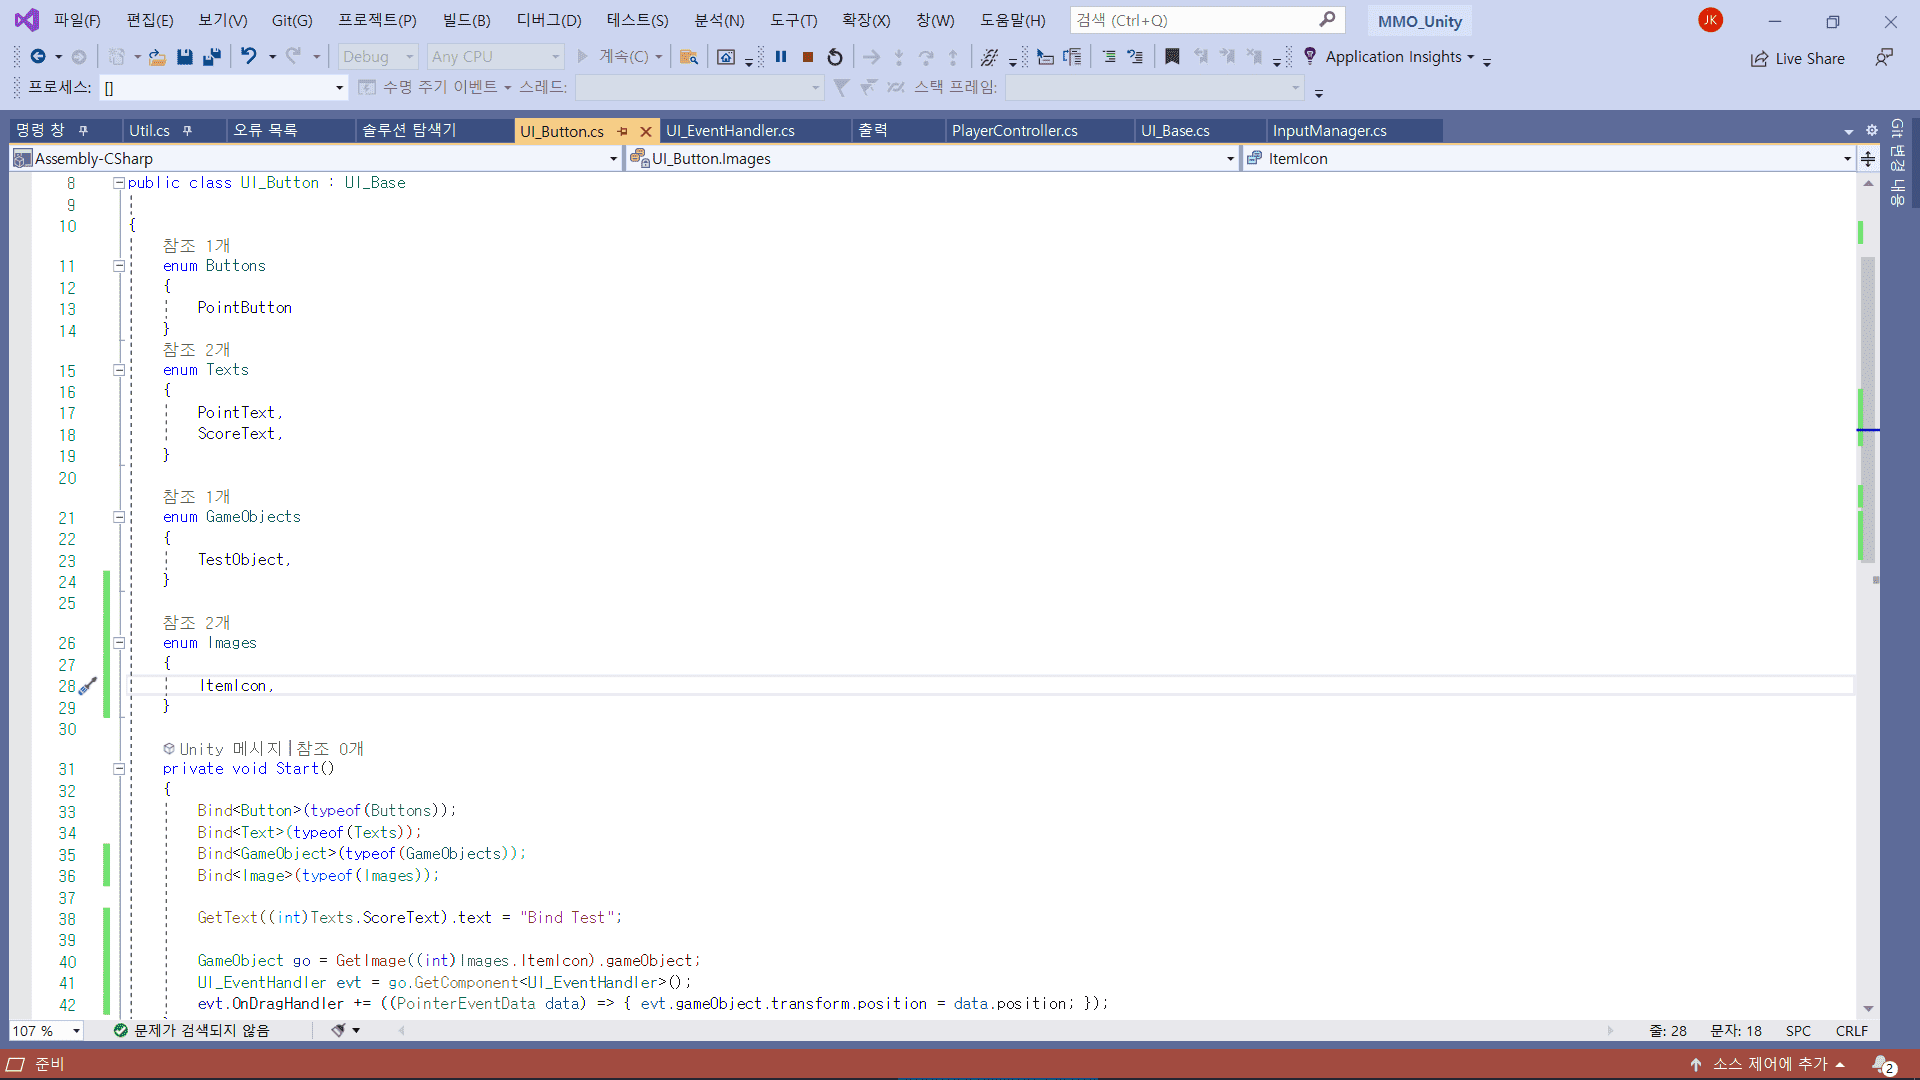The height and width of the screenshot is (1080, 1920).
Task: Click the MMO_Unity solution name button
Action: [x=1419, y=21]
